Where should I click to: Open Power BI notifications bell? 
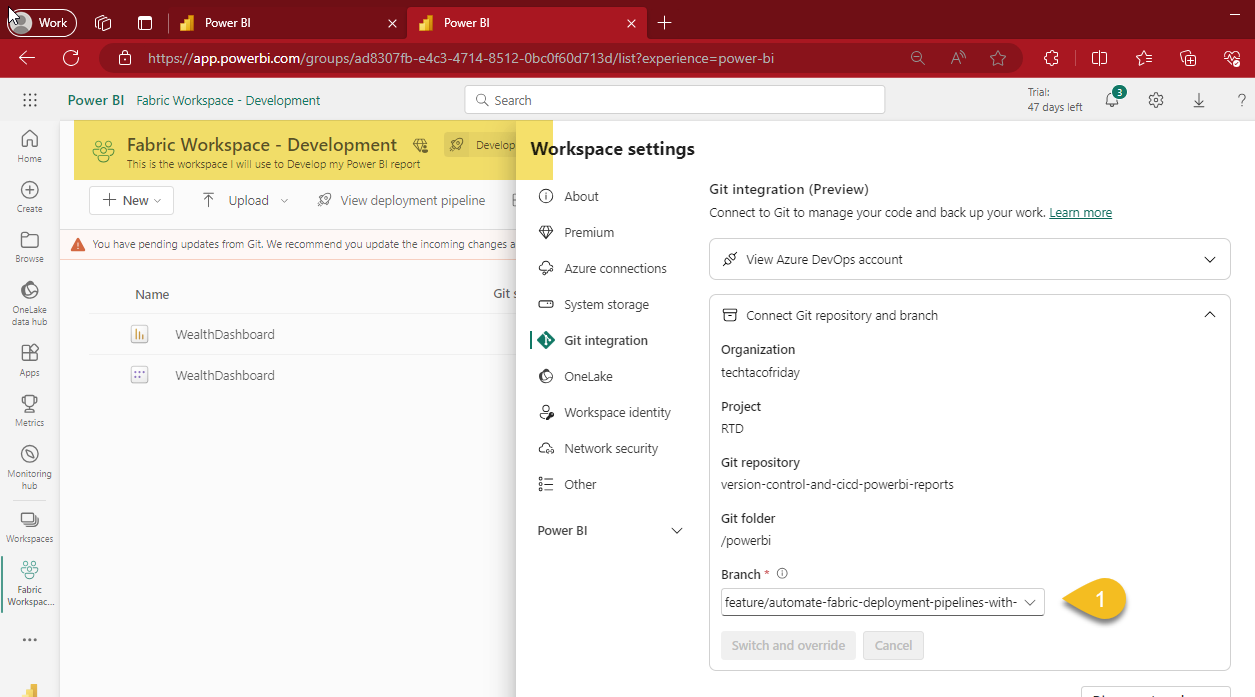(1111, 100)
